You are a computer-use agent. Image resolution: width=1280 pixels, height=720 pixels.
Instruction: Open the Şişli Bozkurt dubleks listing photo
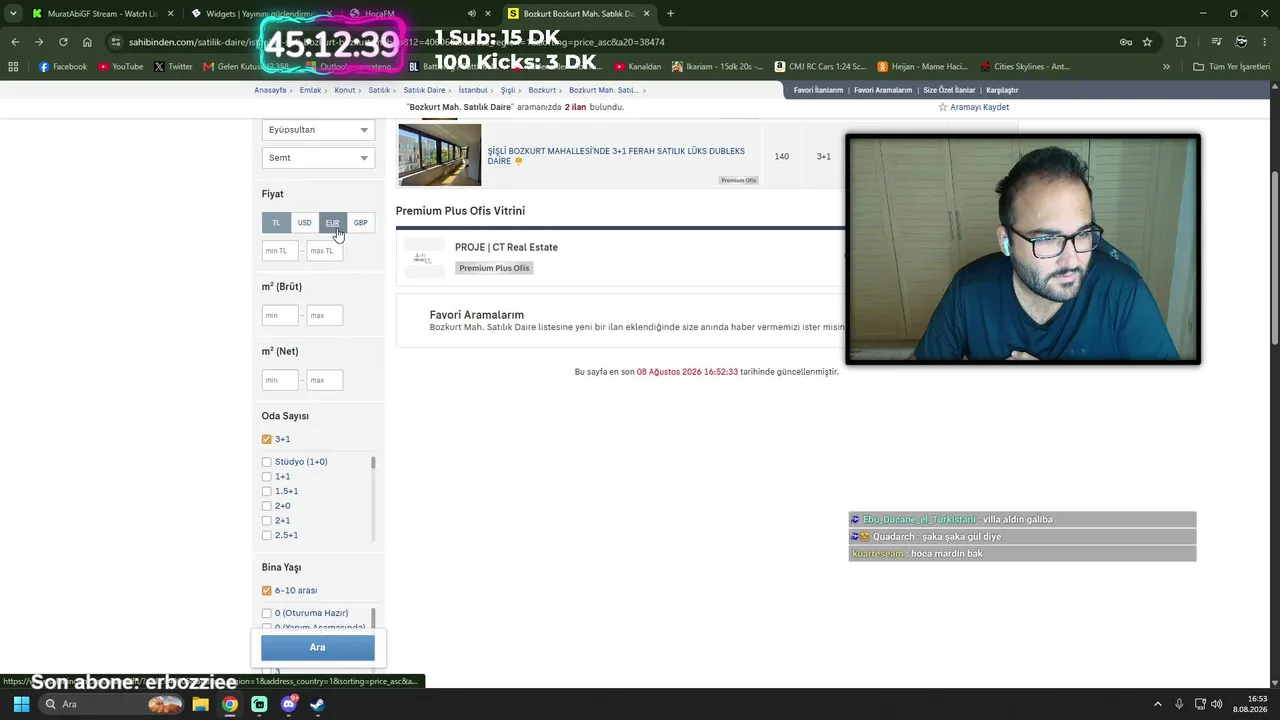pos(440,155)
